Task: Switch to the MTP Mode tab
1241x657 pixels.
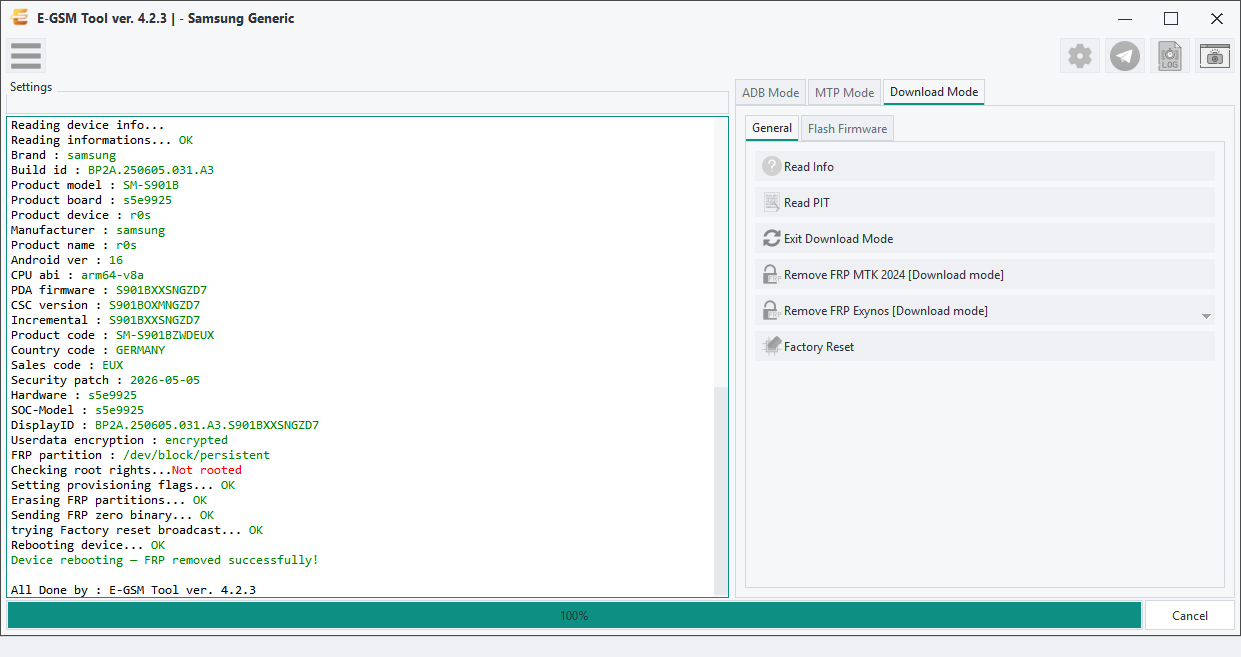Action: click(x=844, y=92)
